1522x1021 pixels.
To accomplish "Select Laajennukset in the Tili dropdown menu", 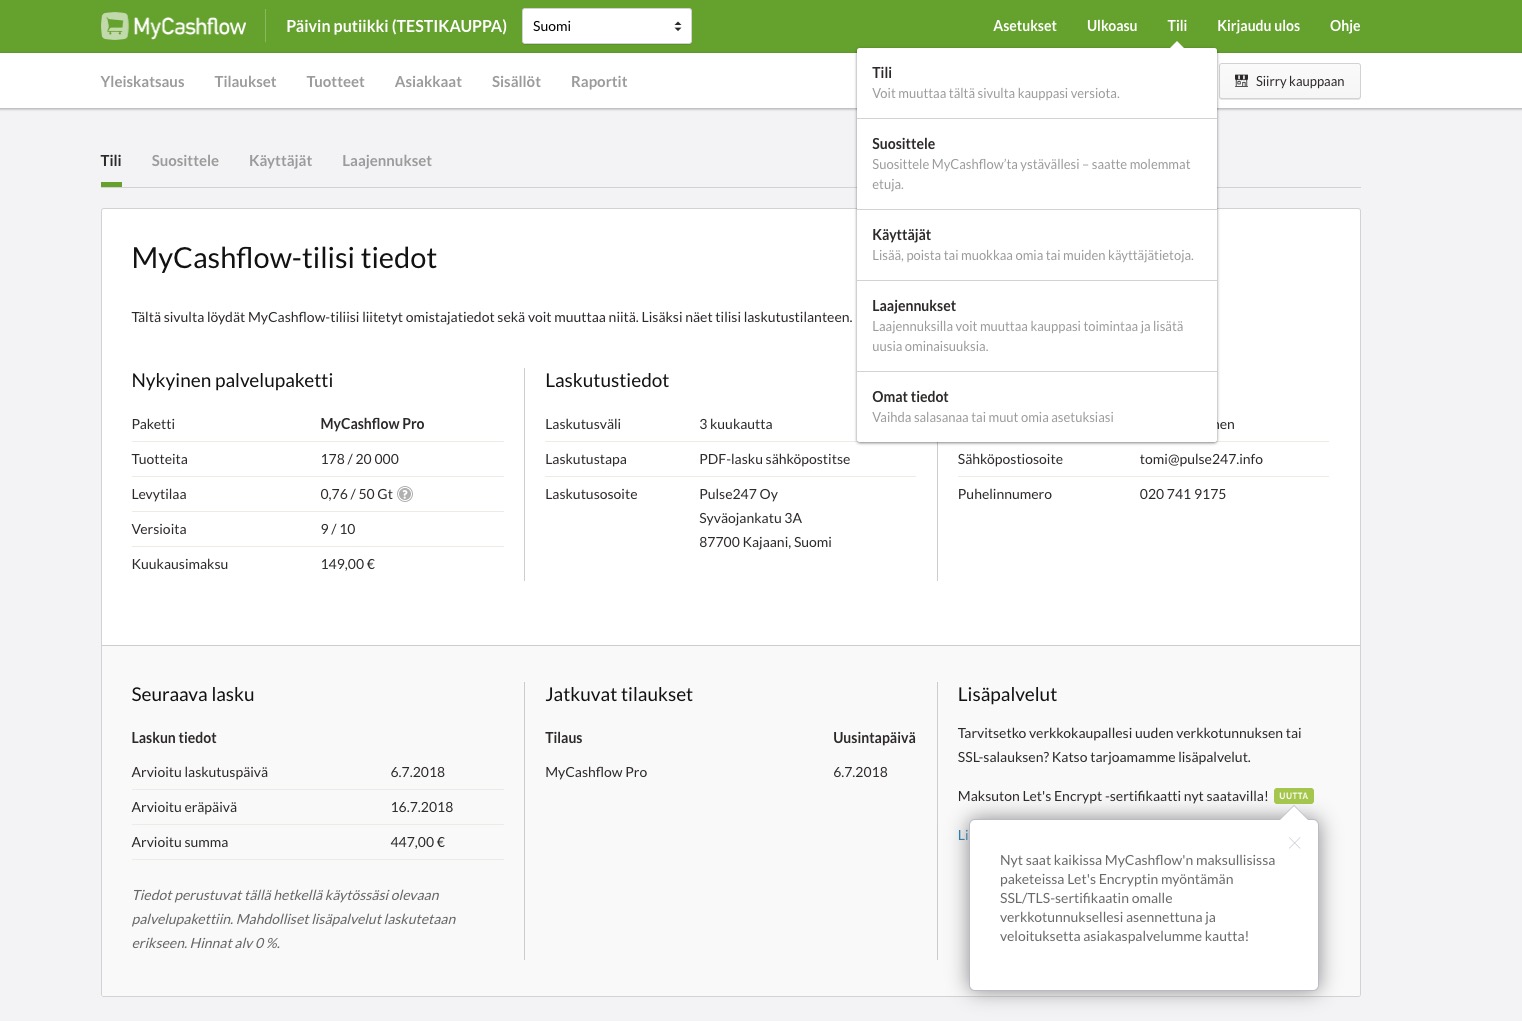I will coord(1036,325).
